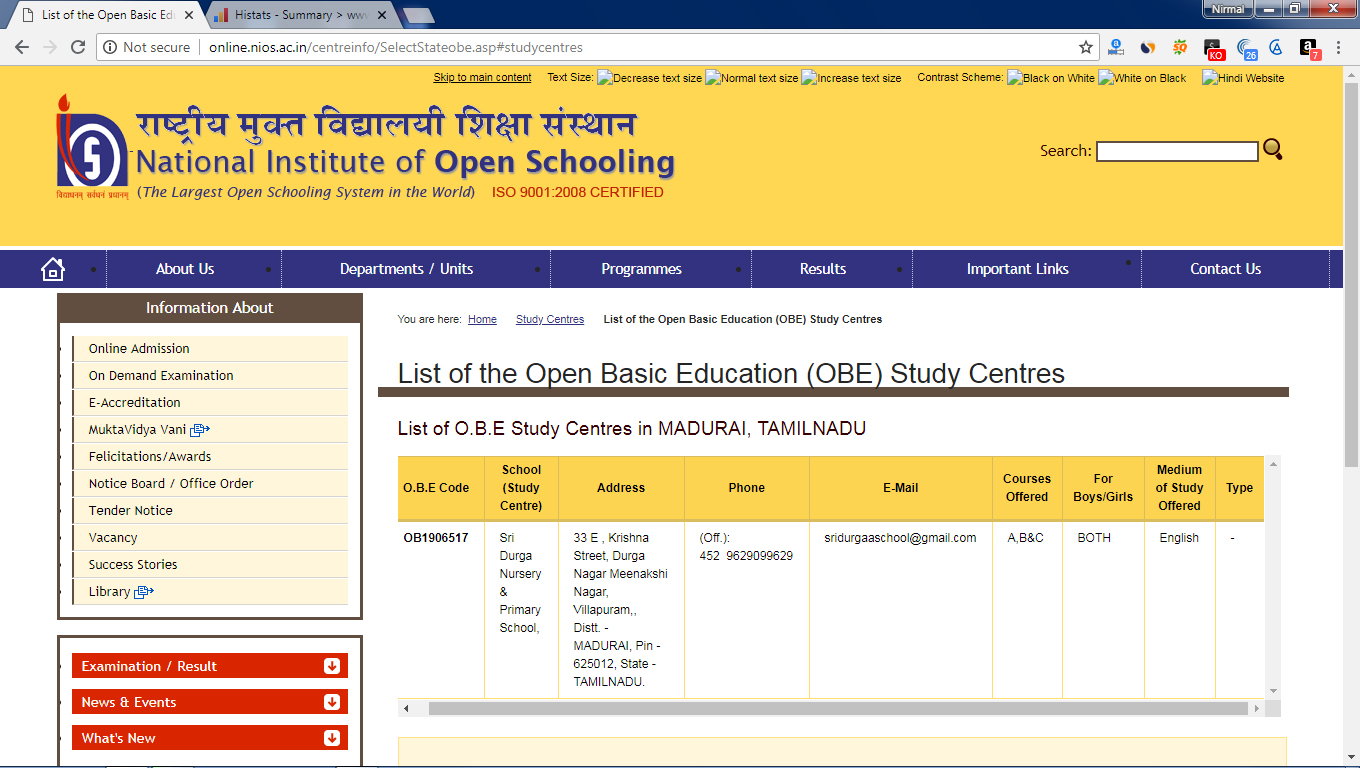Open the extension with red KO badge
This screenshot has height=768, width=1360.
click(x=1213, y=48)
